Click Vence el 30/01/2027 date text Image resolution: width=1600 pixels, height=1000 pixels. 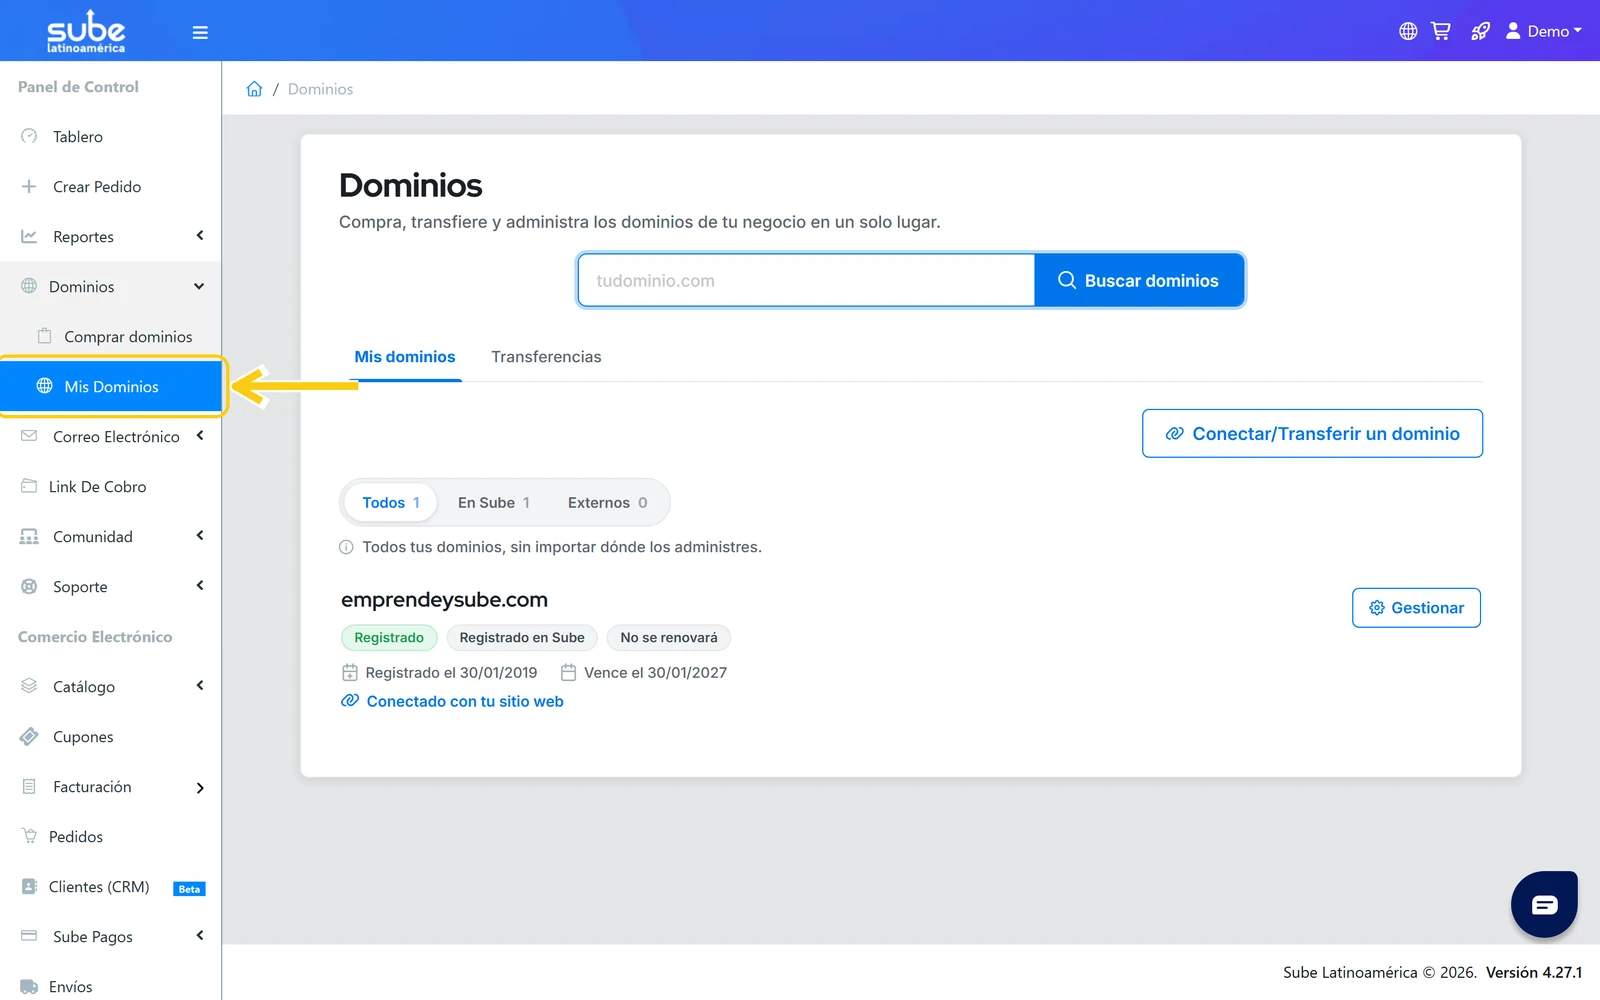(x=655, y=673)
